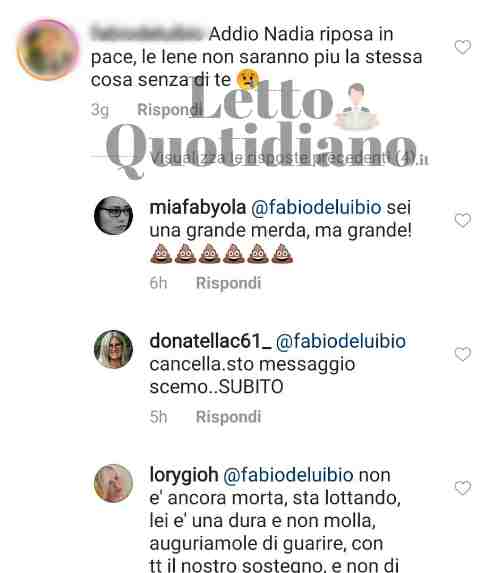Reply to the 'Addio Nadia' comment
This screenshot has width=502, height=573.
click(168, 110)
